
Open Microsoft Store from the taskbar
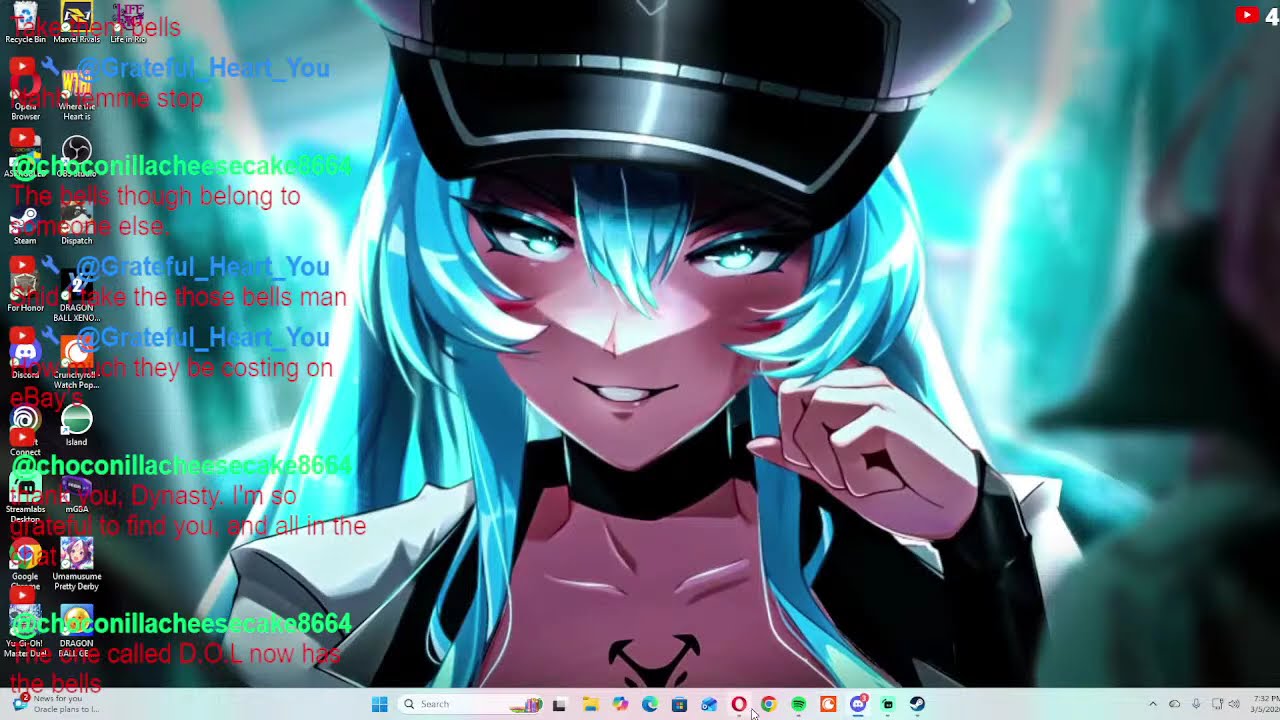(679, 704)
